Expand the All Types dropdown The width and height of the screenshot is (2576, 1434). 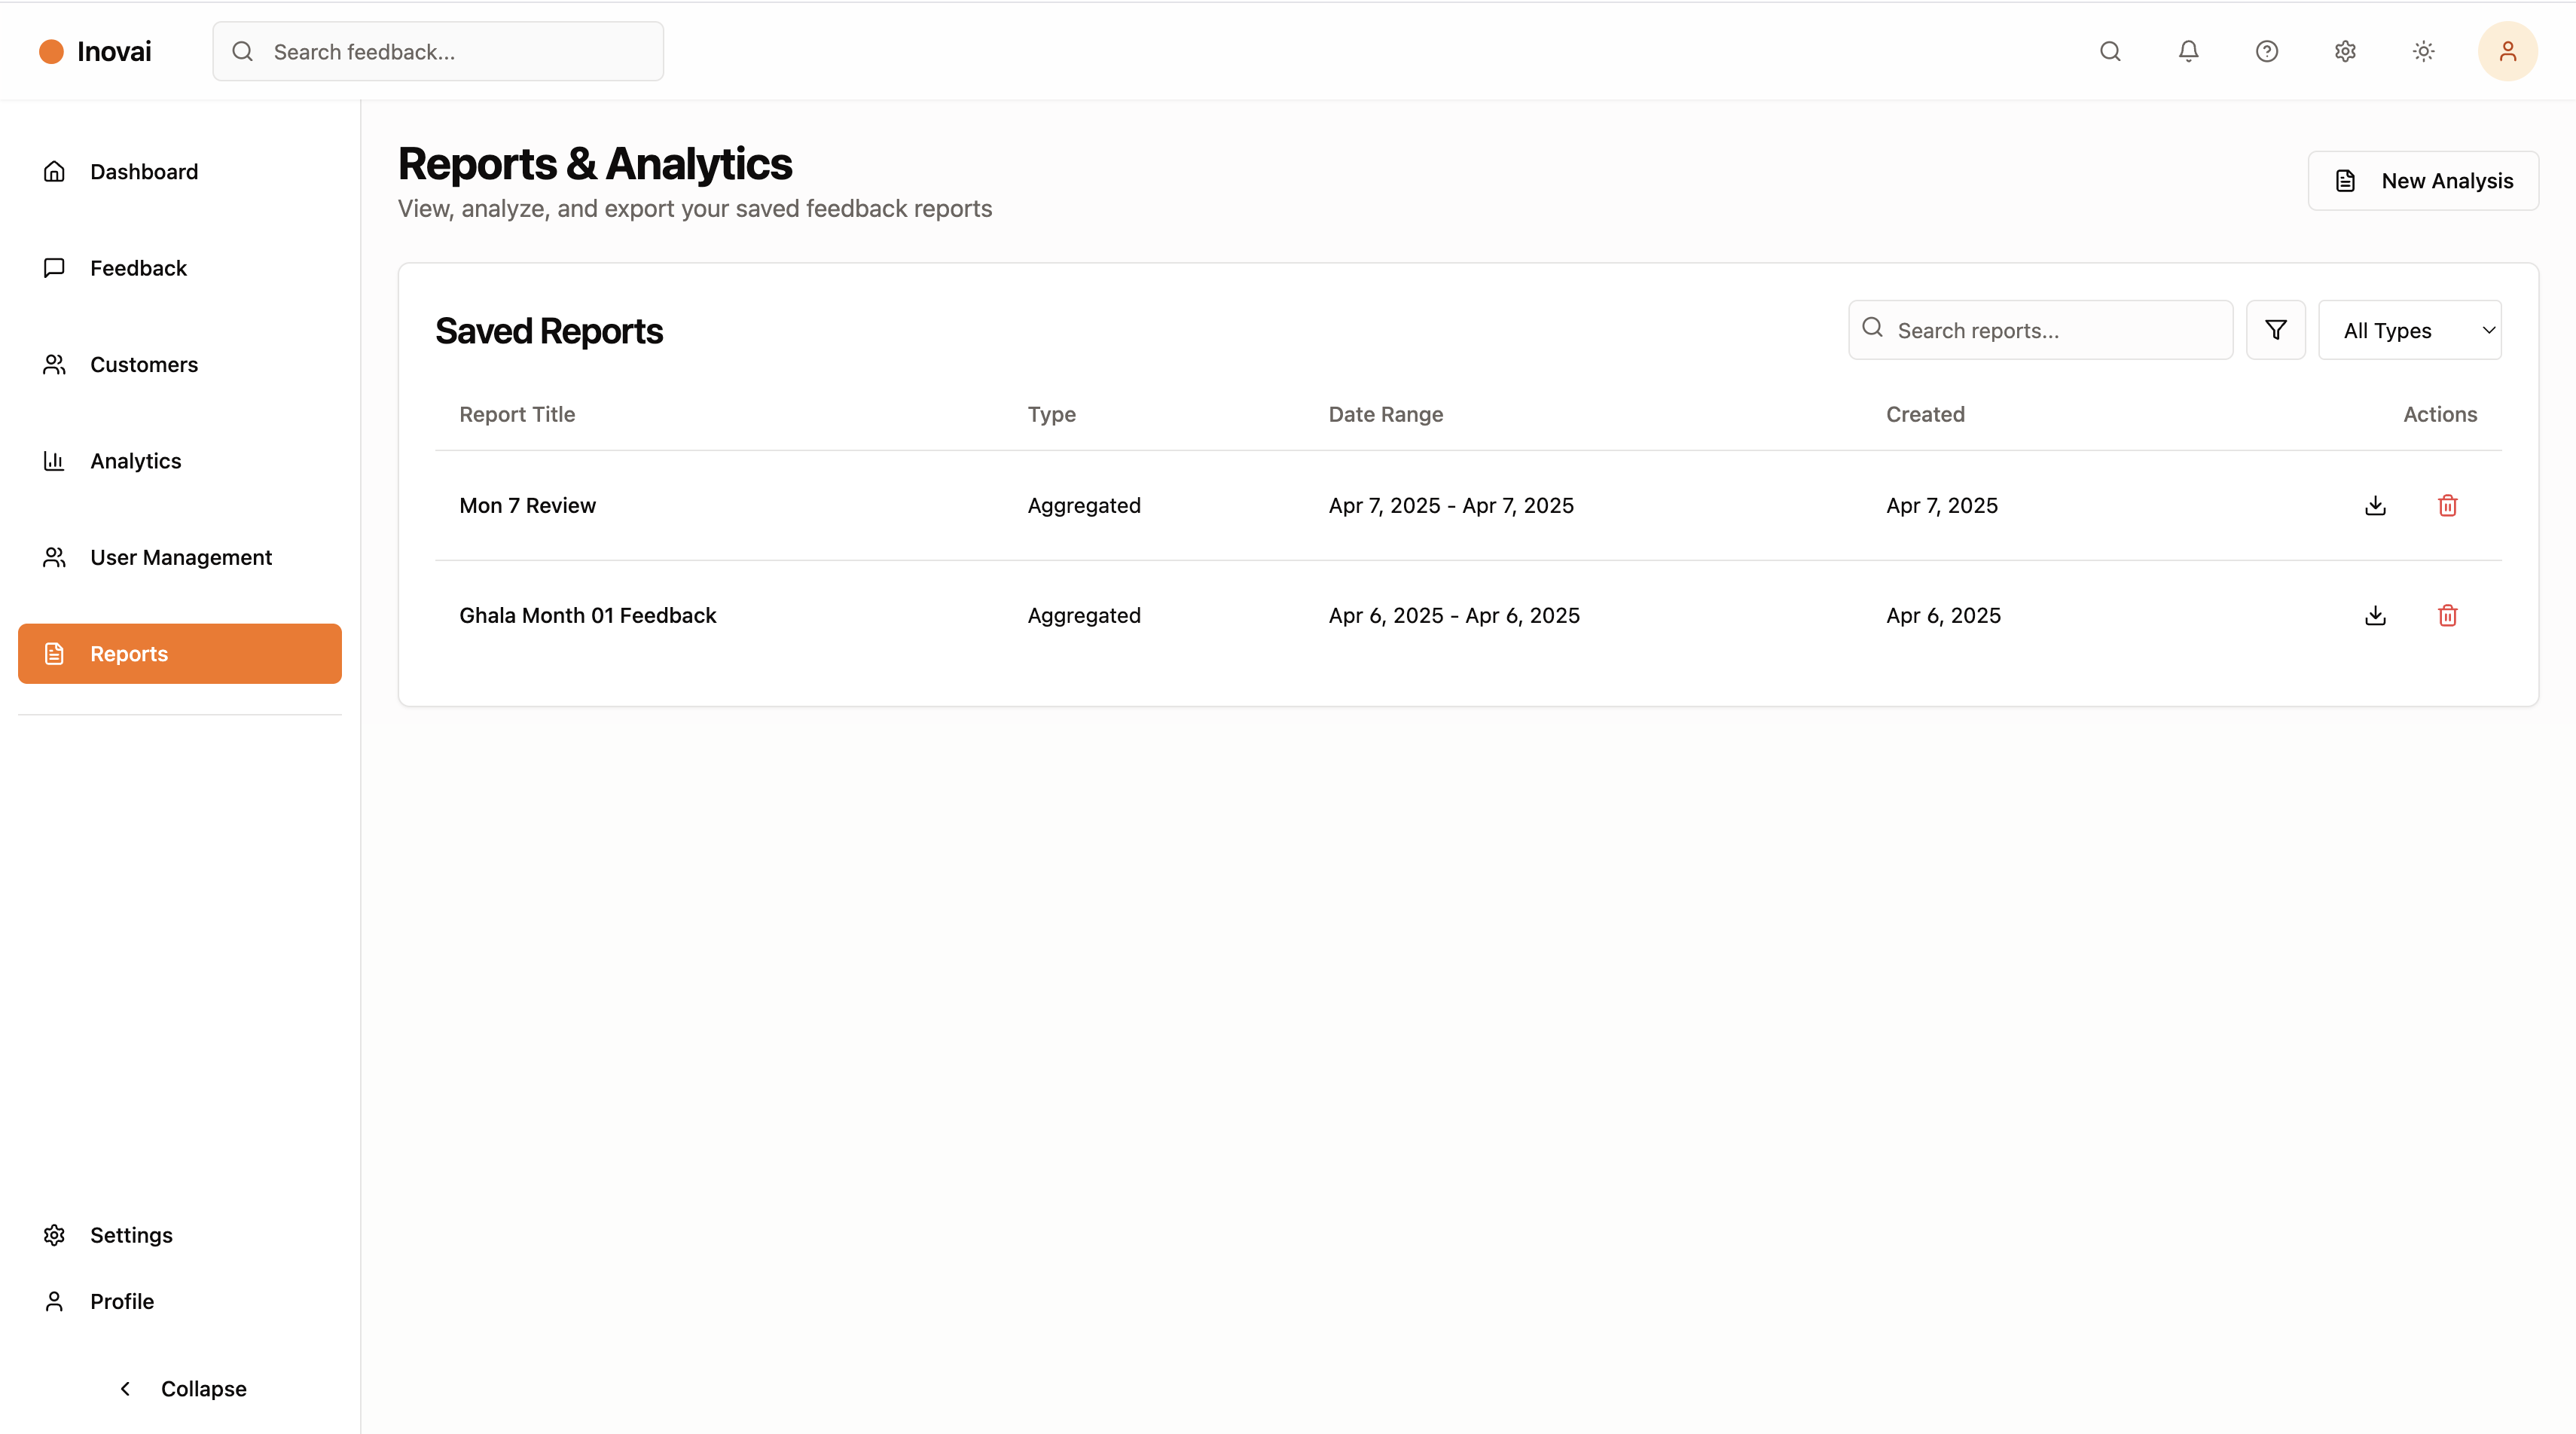[x=2409, y=330]
